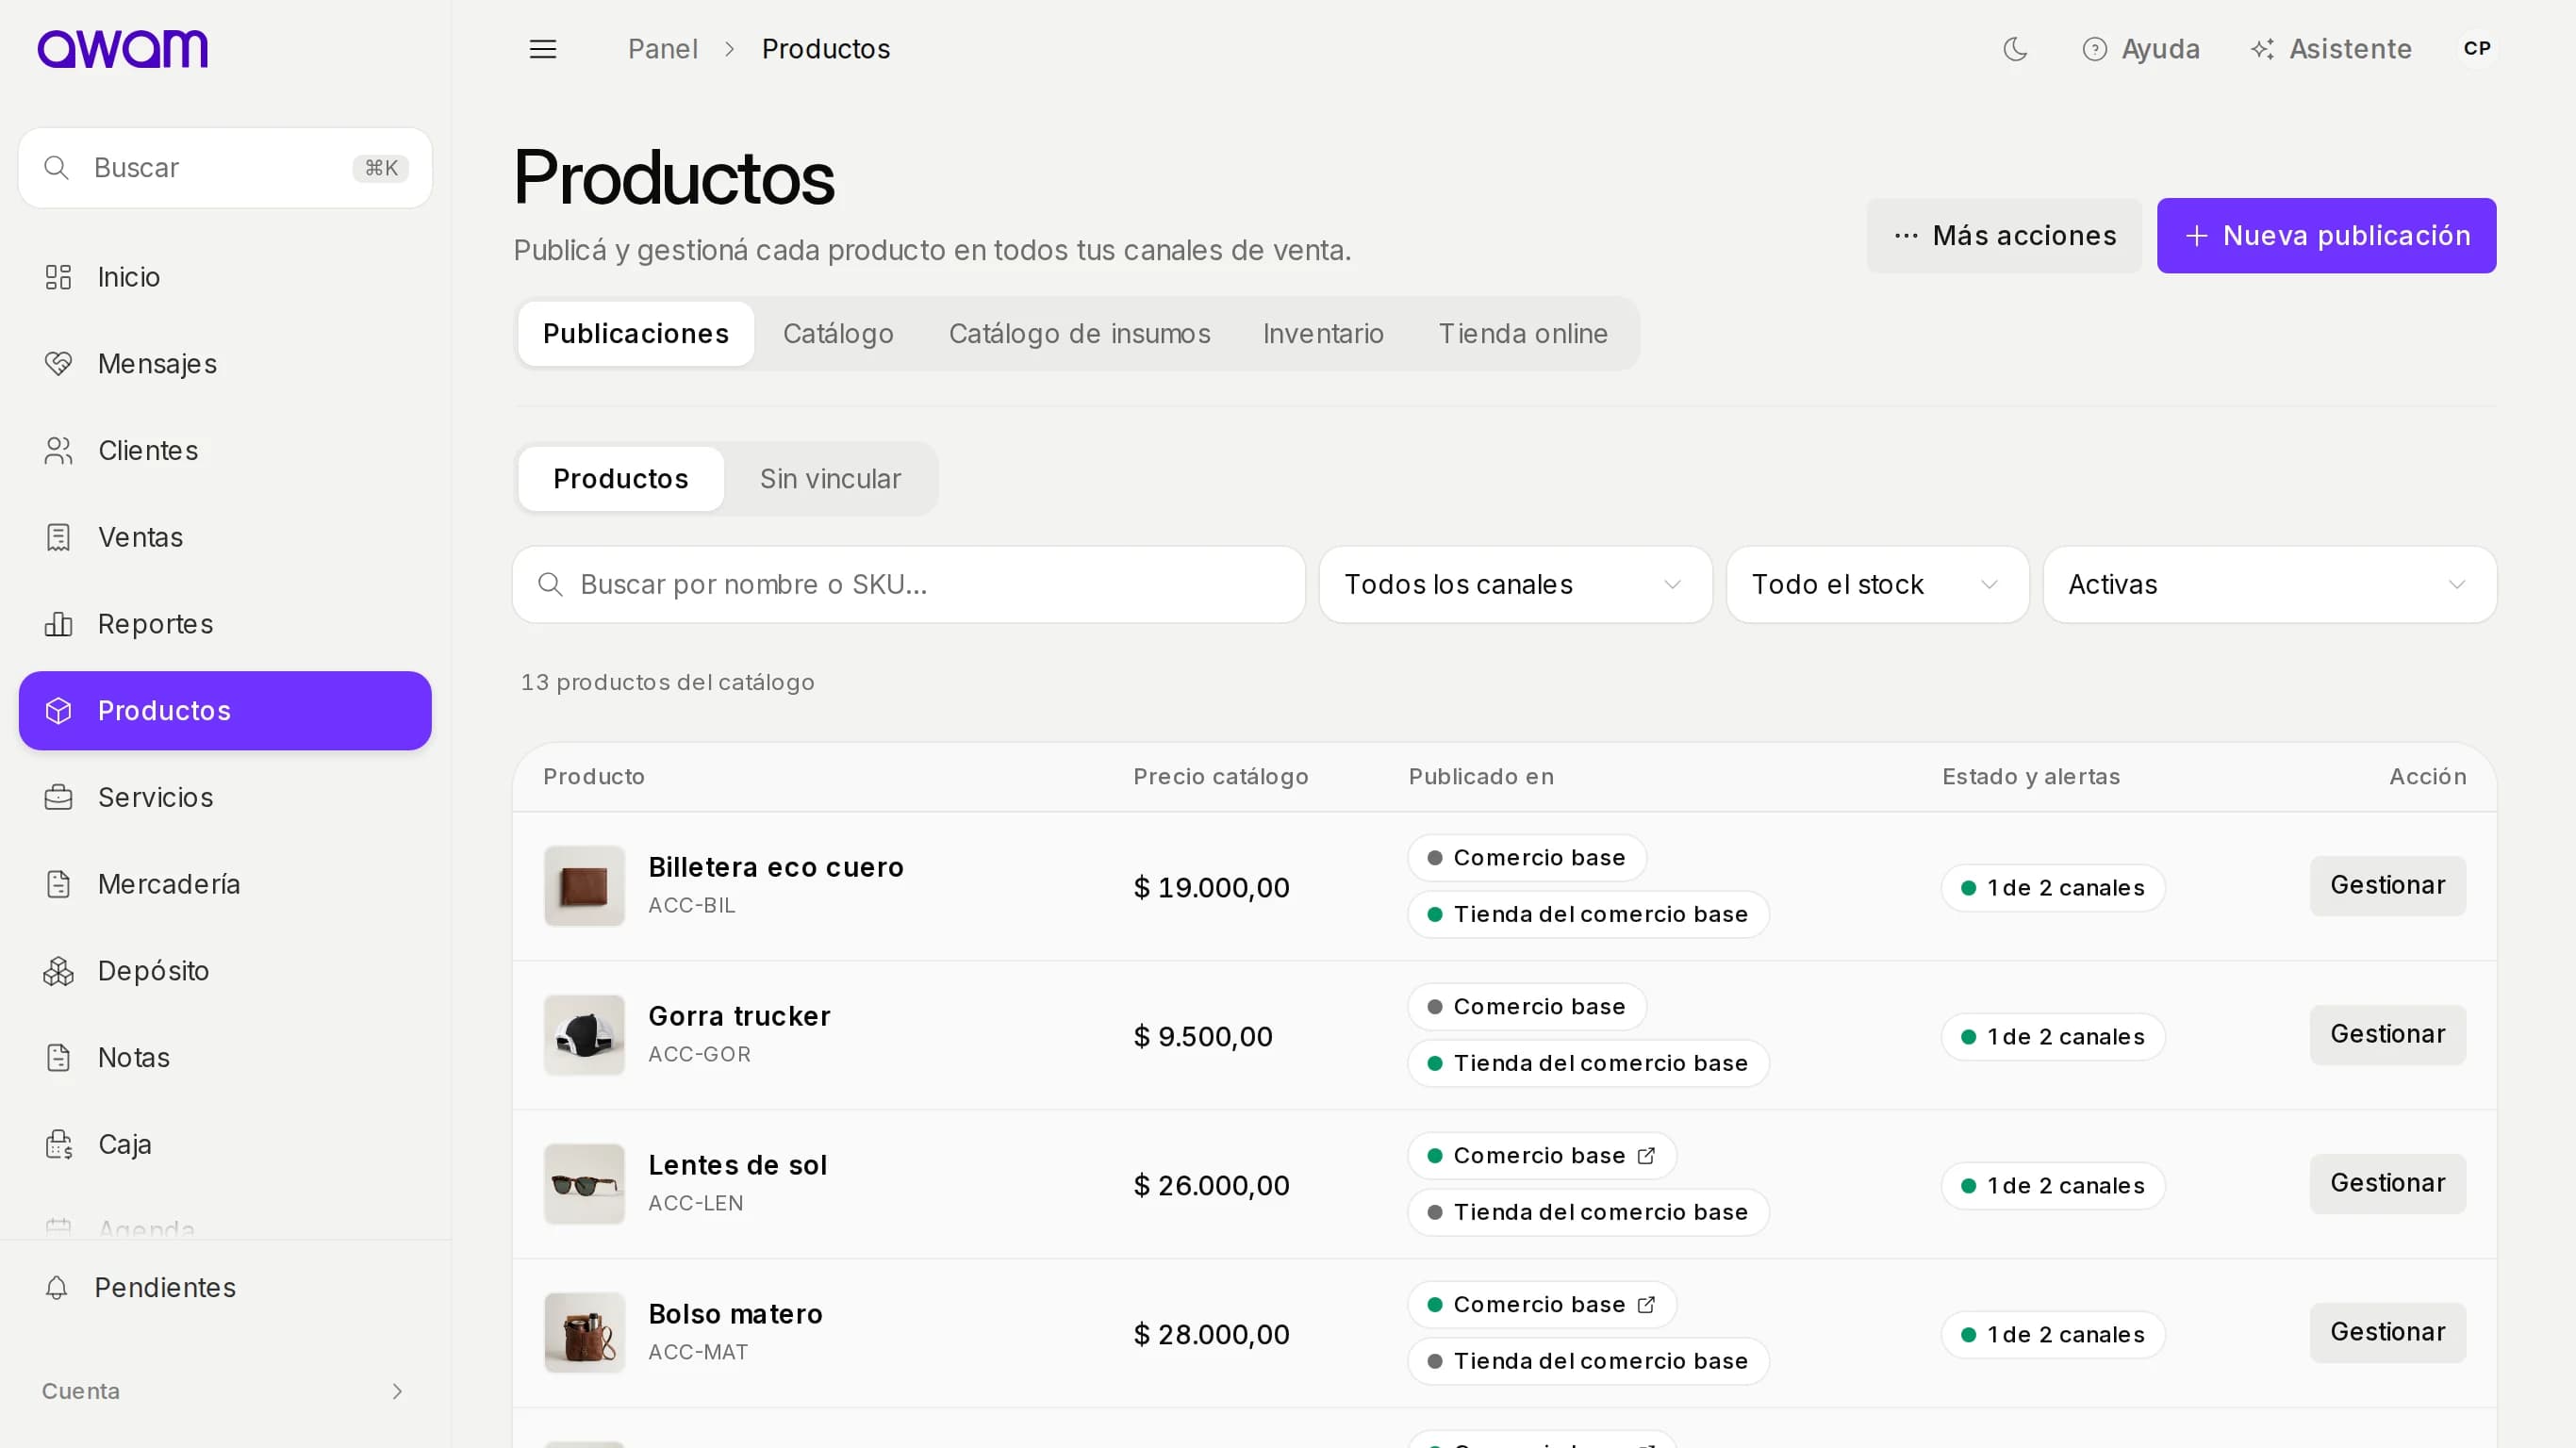Open the Asistente sparkle assistant

2331,49
